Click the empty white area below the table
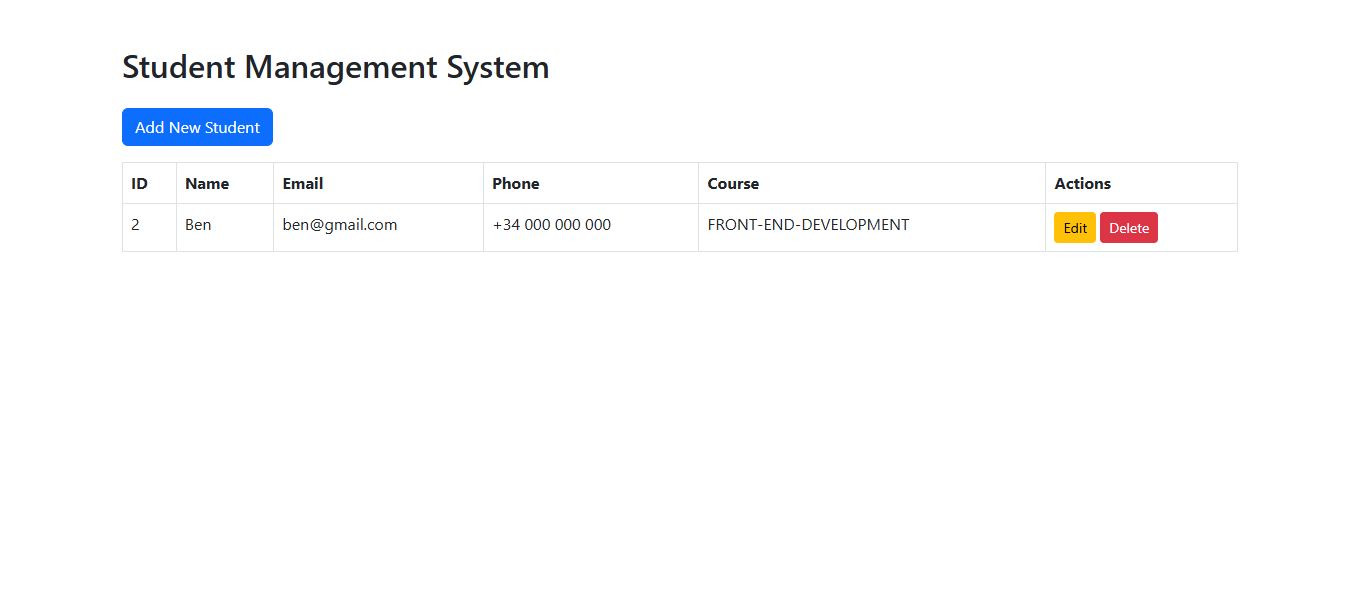1363x603 pixels. pos(680,420)
